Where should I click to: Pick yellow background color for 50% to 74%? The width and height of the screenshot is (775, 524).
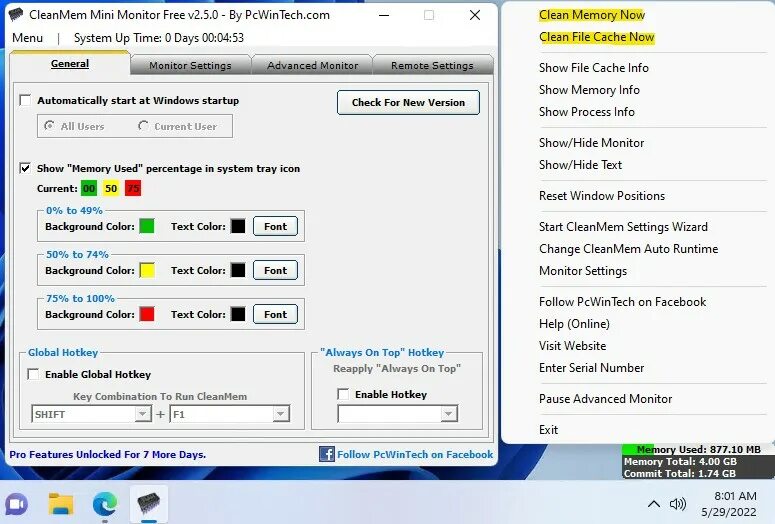click(x=147, y=270)
